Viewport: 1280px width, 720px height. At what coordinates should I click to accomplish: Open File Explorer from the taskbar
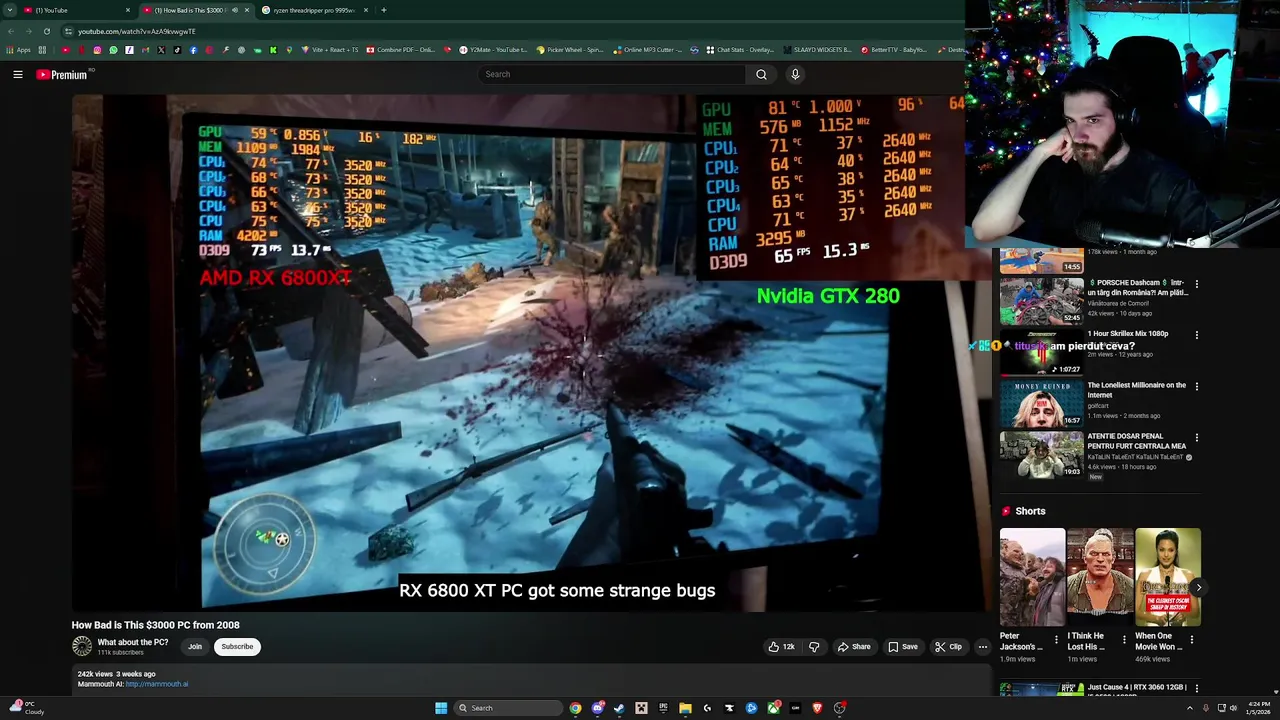coord(685,708)
